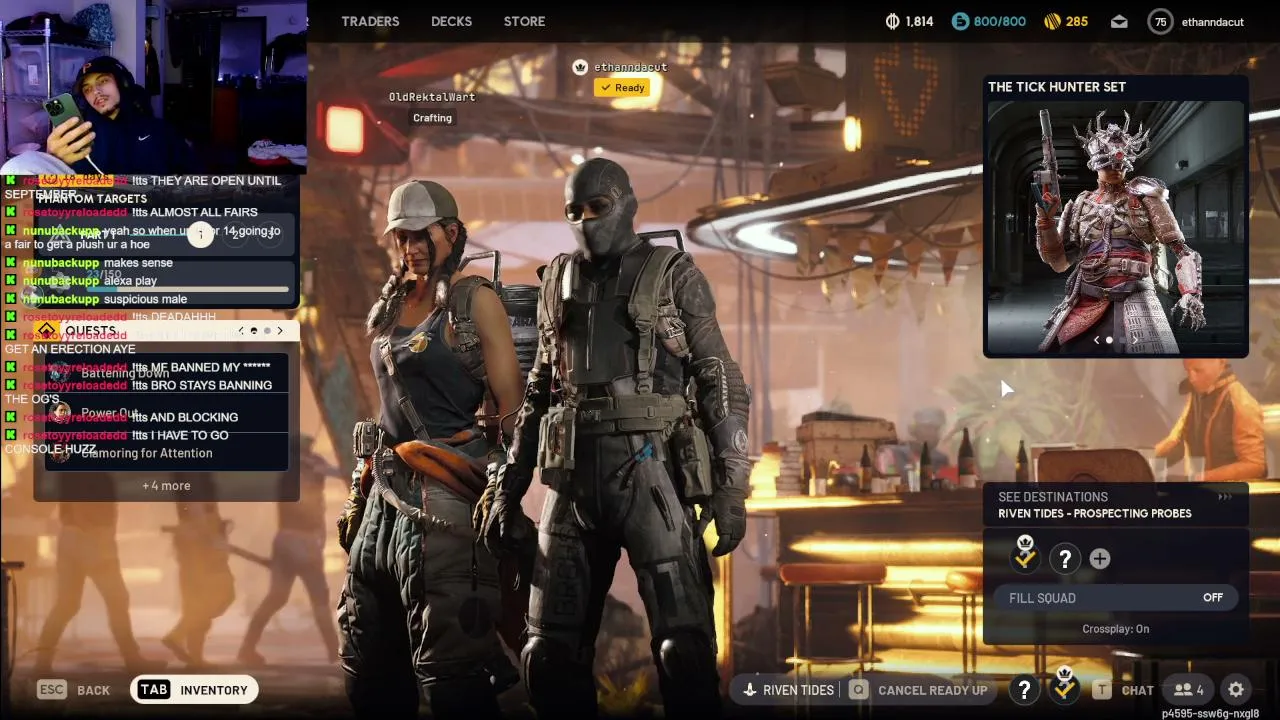Open settings with the gear icon
This screenshot has height=720, width=1280.
pos(1236,689)
